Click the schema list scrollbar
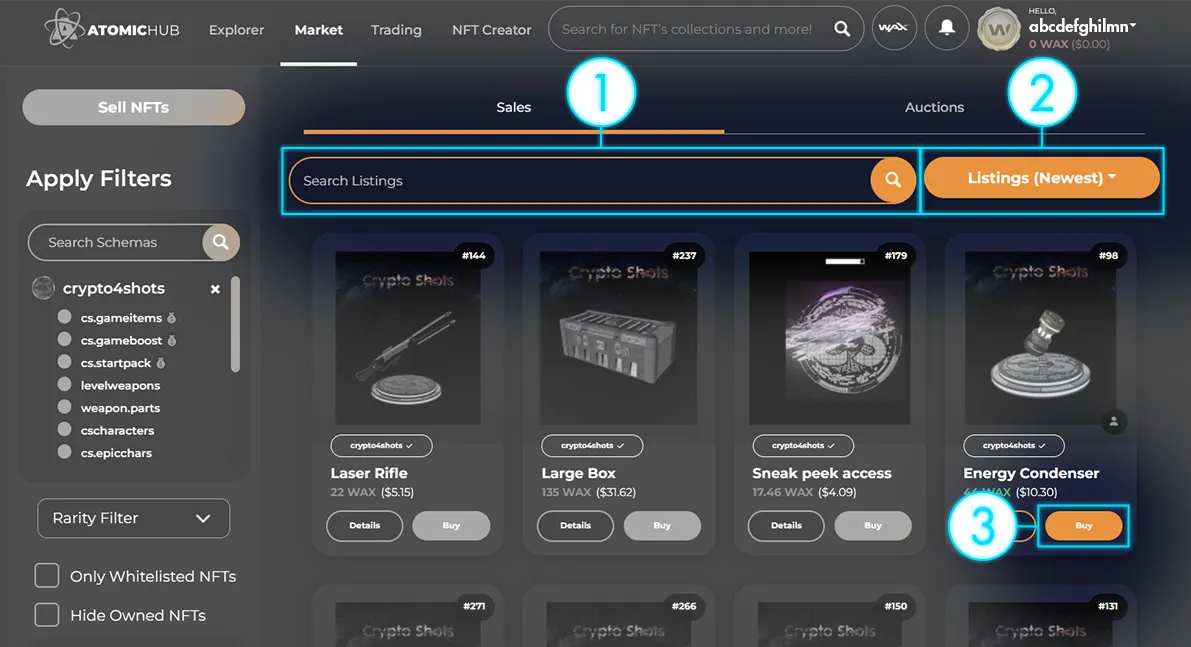This screenshot has height=647, width=1191. pyautogui.click(x=235, y=324)
